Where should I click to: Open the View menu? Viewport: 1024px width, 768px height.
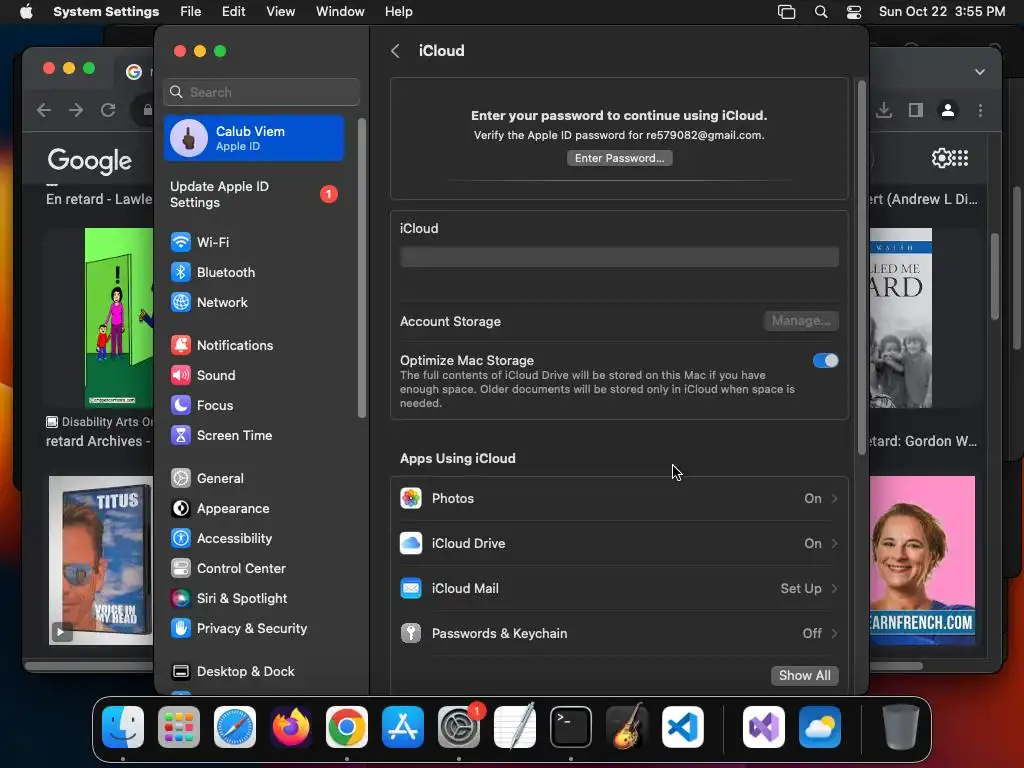280,12
